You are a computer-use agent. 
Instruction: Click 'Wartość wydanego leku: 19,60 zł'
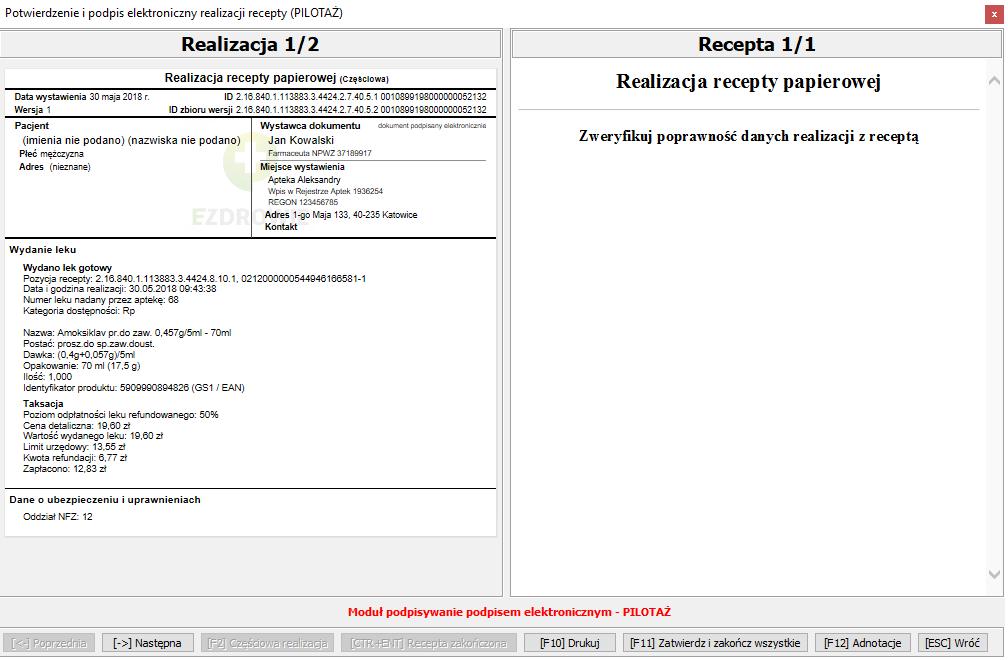tap(93, 436)
